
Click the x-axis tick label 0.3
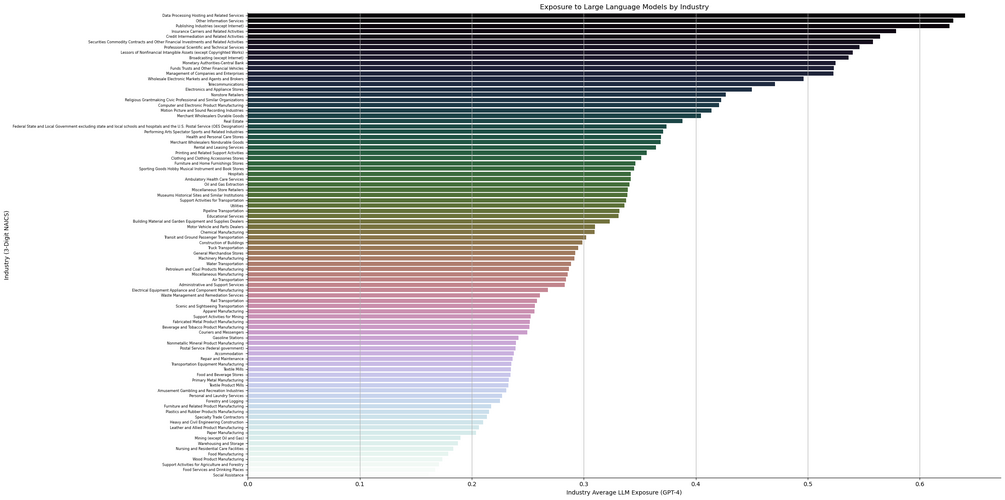pyautogui.click(x=583, y=484)
